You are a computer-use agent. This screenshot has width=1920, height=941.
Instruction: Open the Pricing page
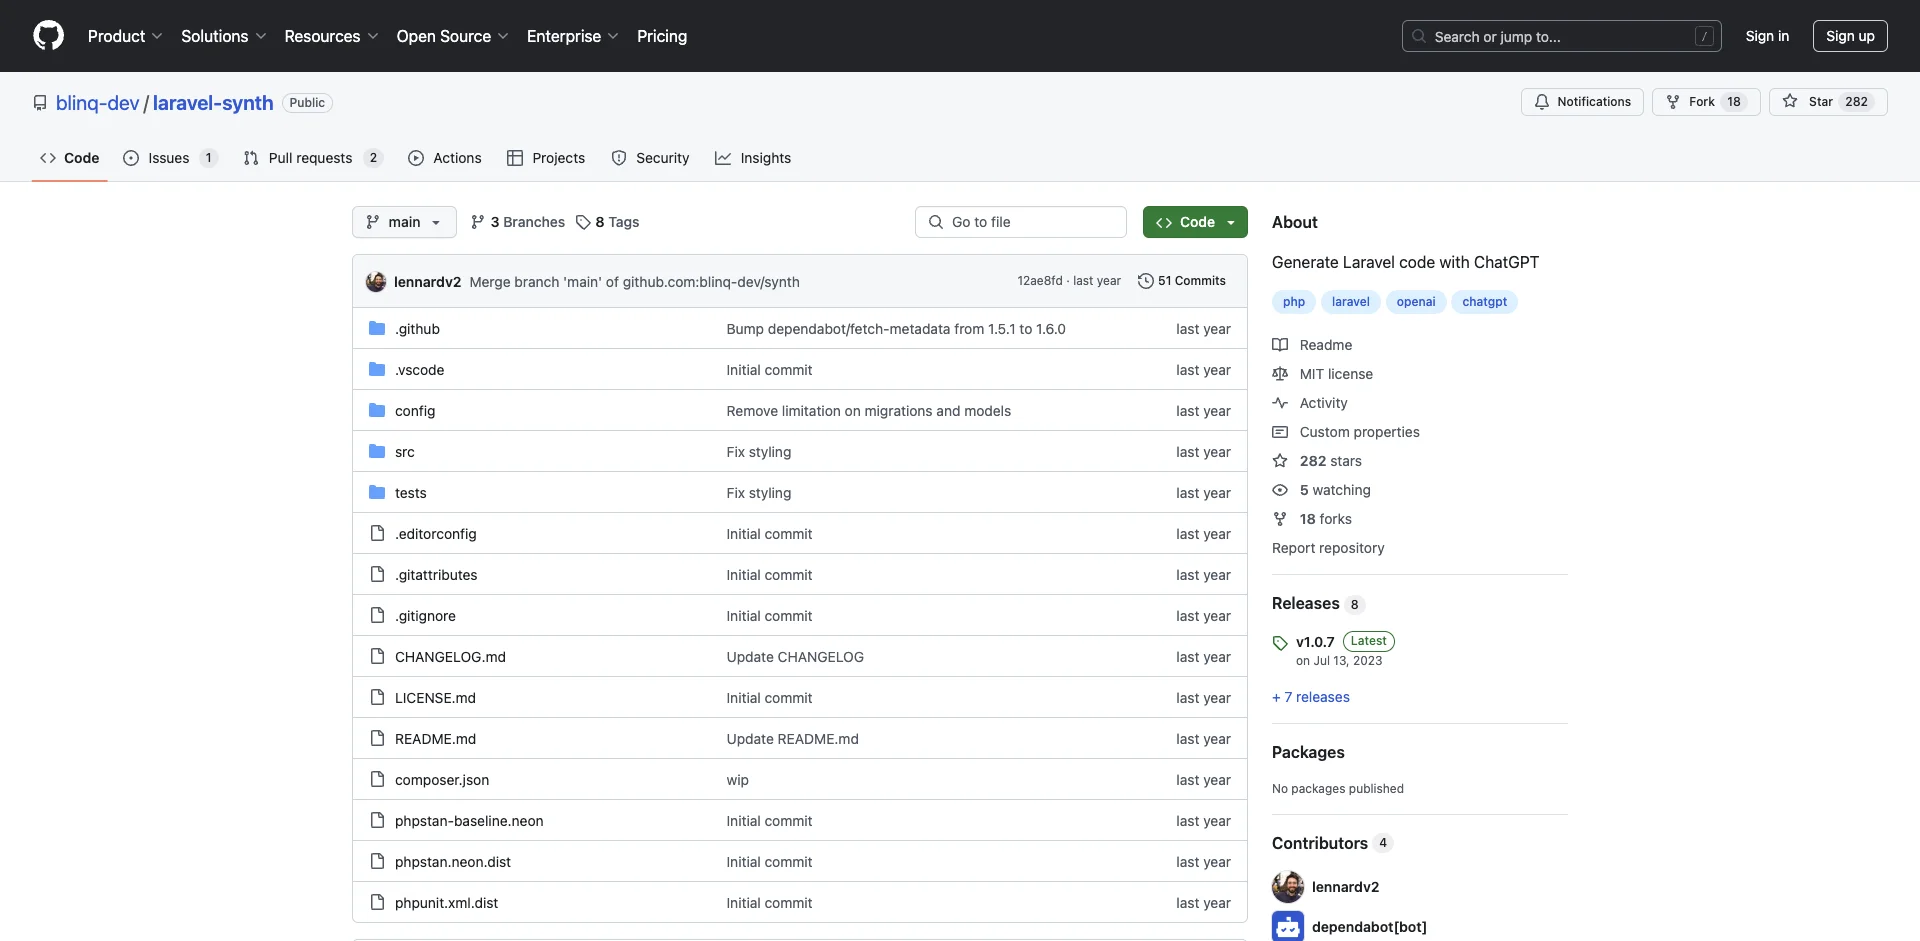tap(662, 36)
